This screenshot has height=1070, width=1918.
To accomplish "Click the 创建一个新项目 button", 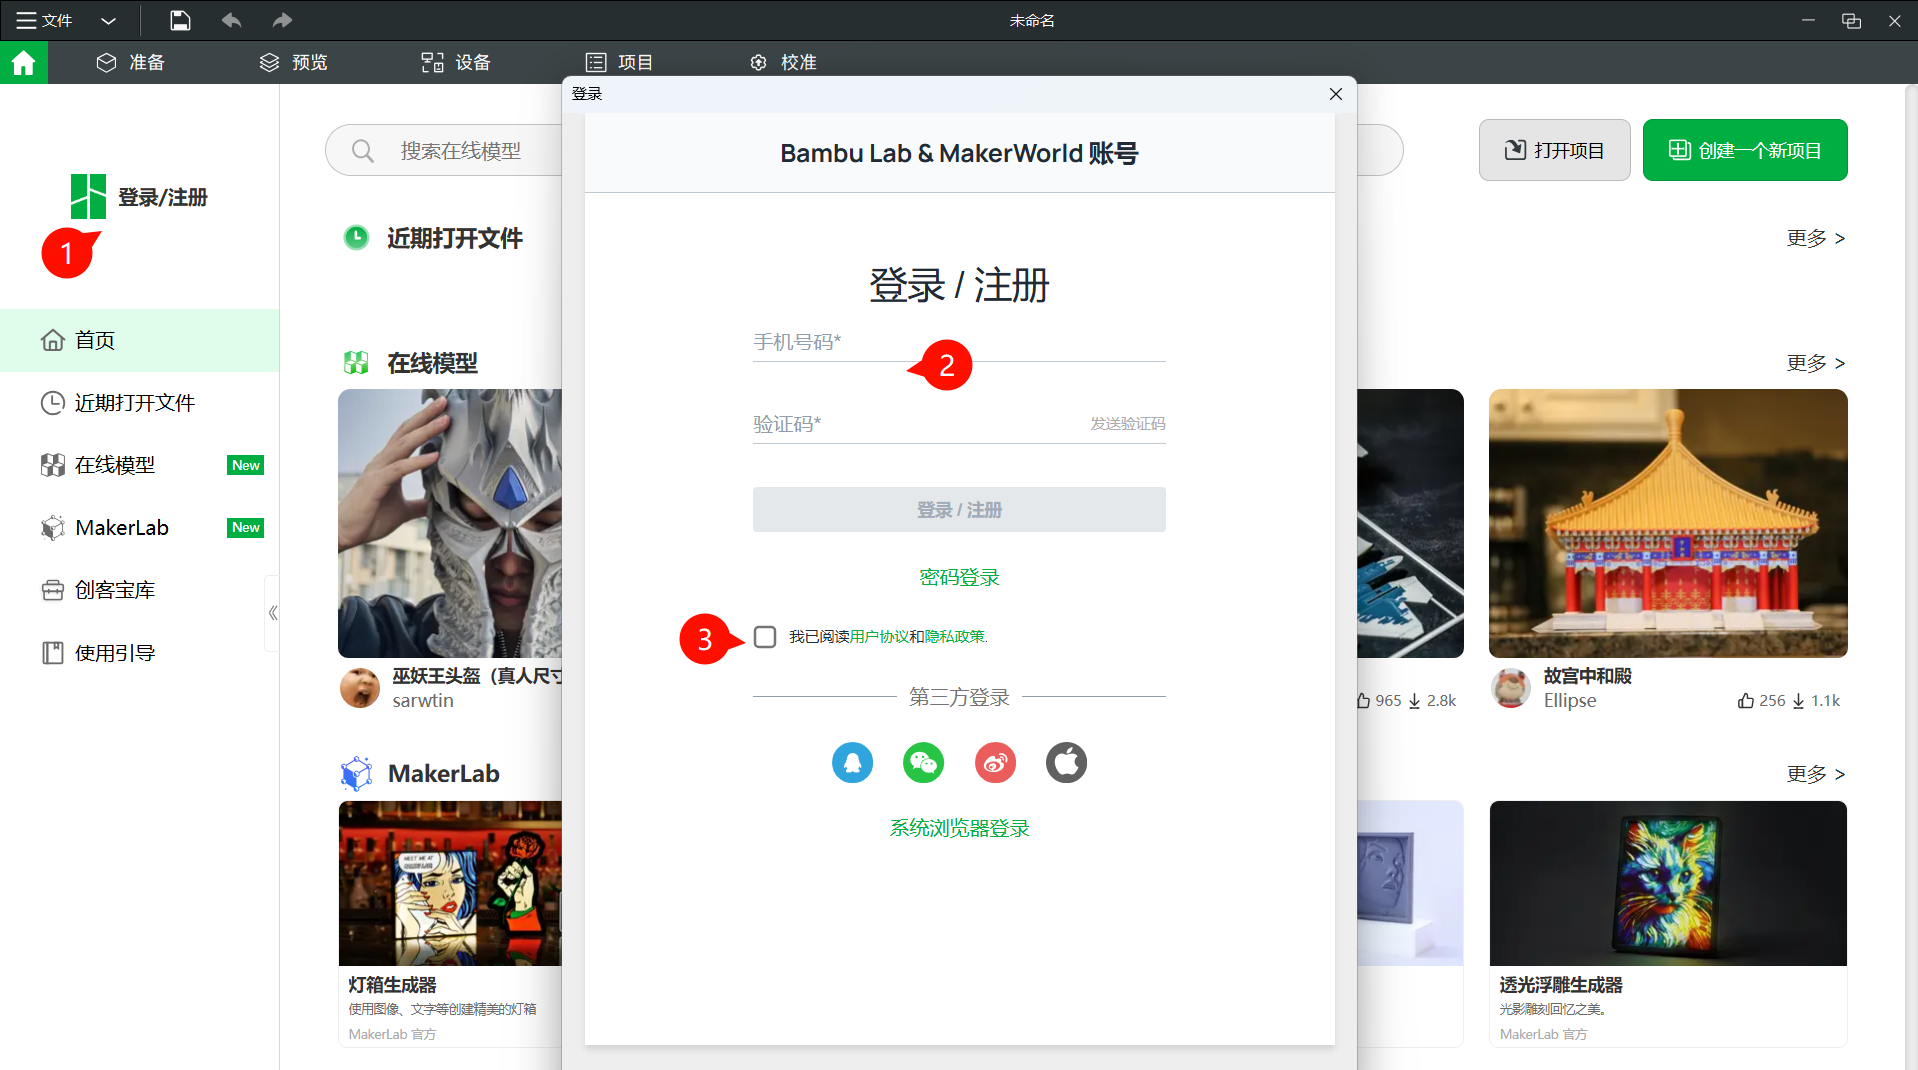I will tap(1744, 150).
